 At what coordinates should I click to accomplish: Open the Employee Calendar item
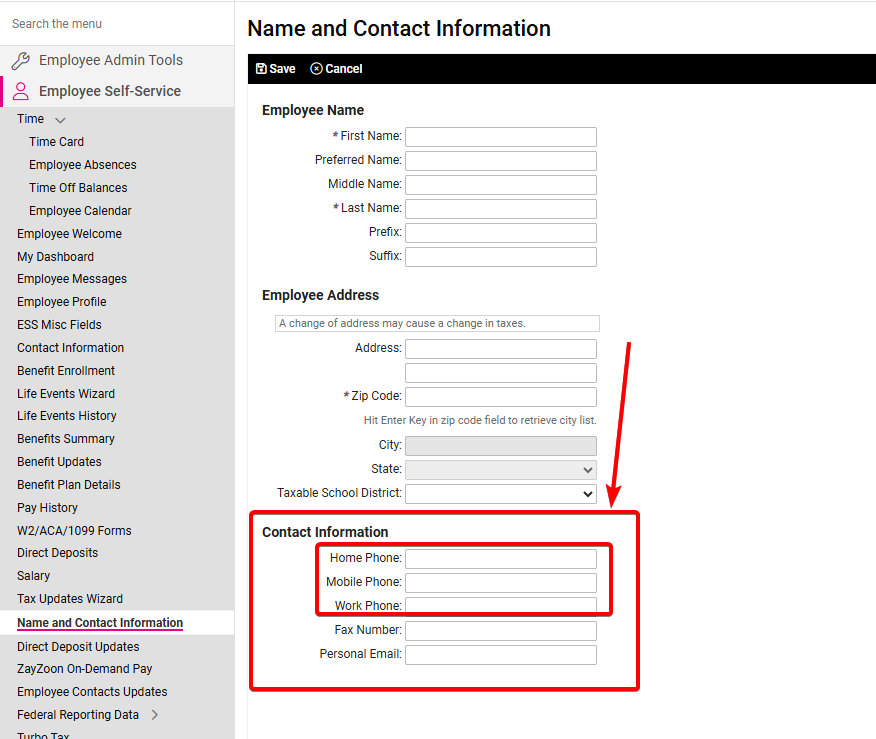point(80,211)
